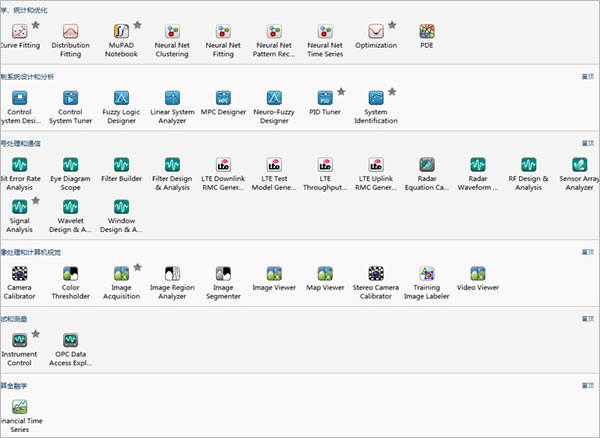The width and height of the screenshot is (600, 438).
Task: Launch the Filter Builder app
Action: click(x=122, y=165)
